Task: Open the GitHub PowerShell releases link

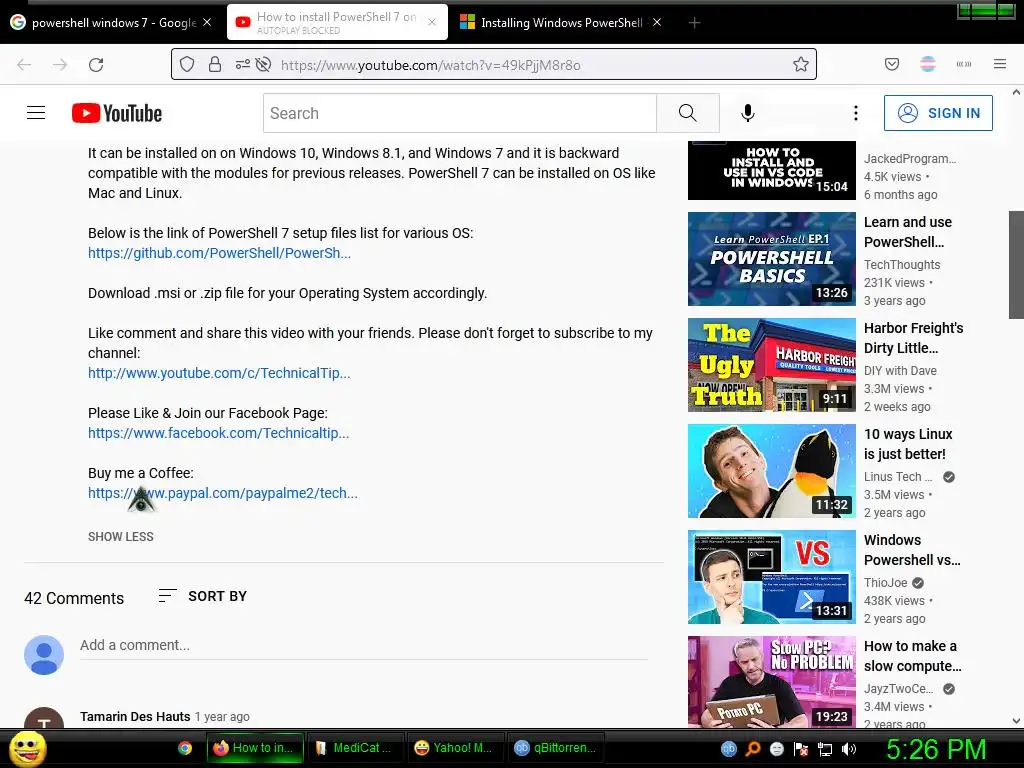Action: point(219,253)
